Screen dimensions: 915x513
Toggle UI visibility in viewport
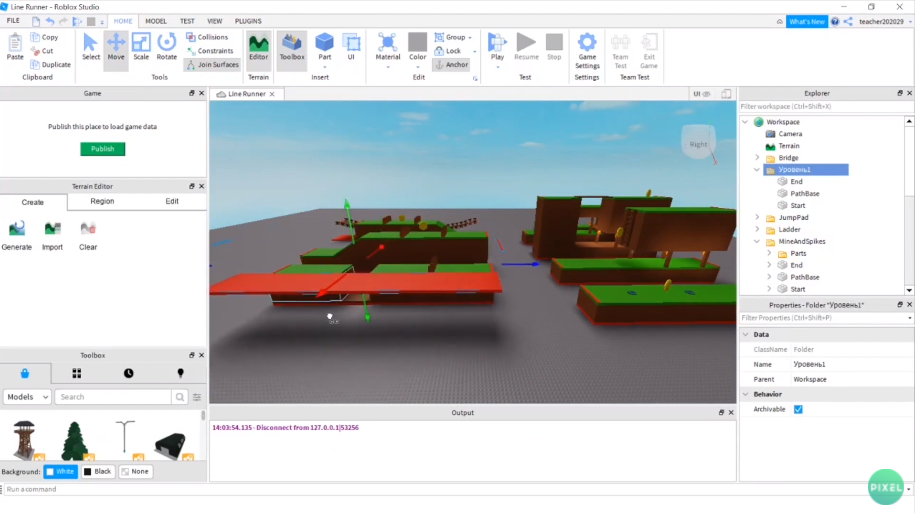pos(701,94)
